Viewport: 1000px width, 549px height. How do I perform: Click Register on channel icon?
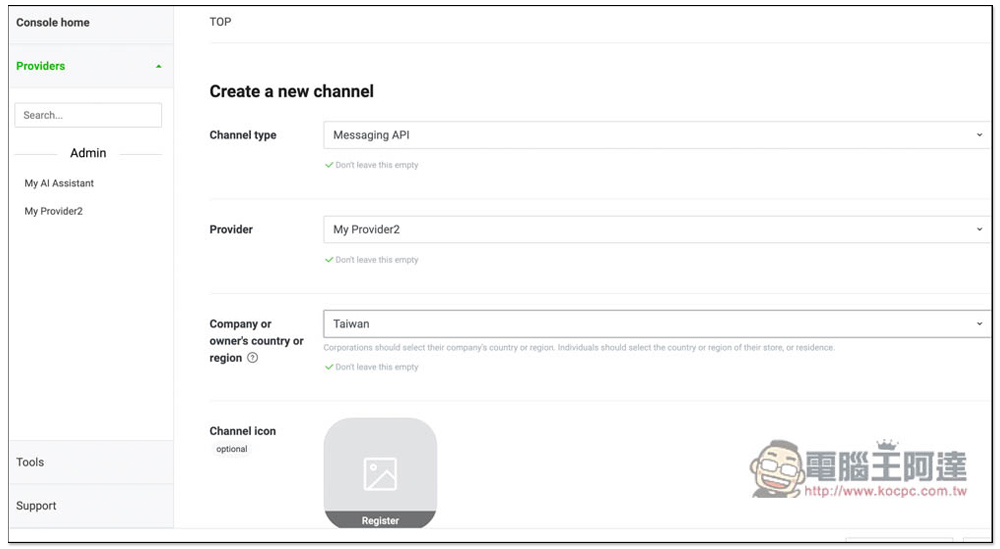pos(380,520)
